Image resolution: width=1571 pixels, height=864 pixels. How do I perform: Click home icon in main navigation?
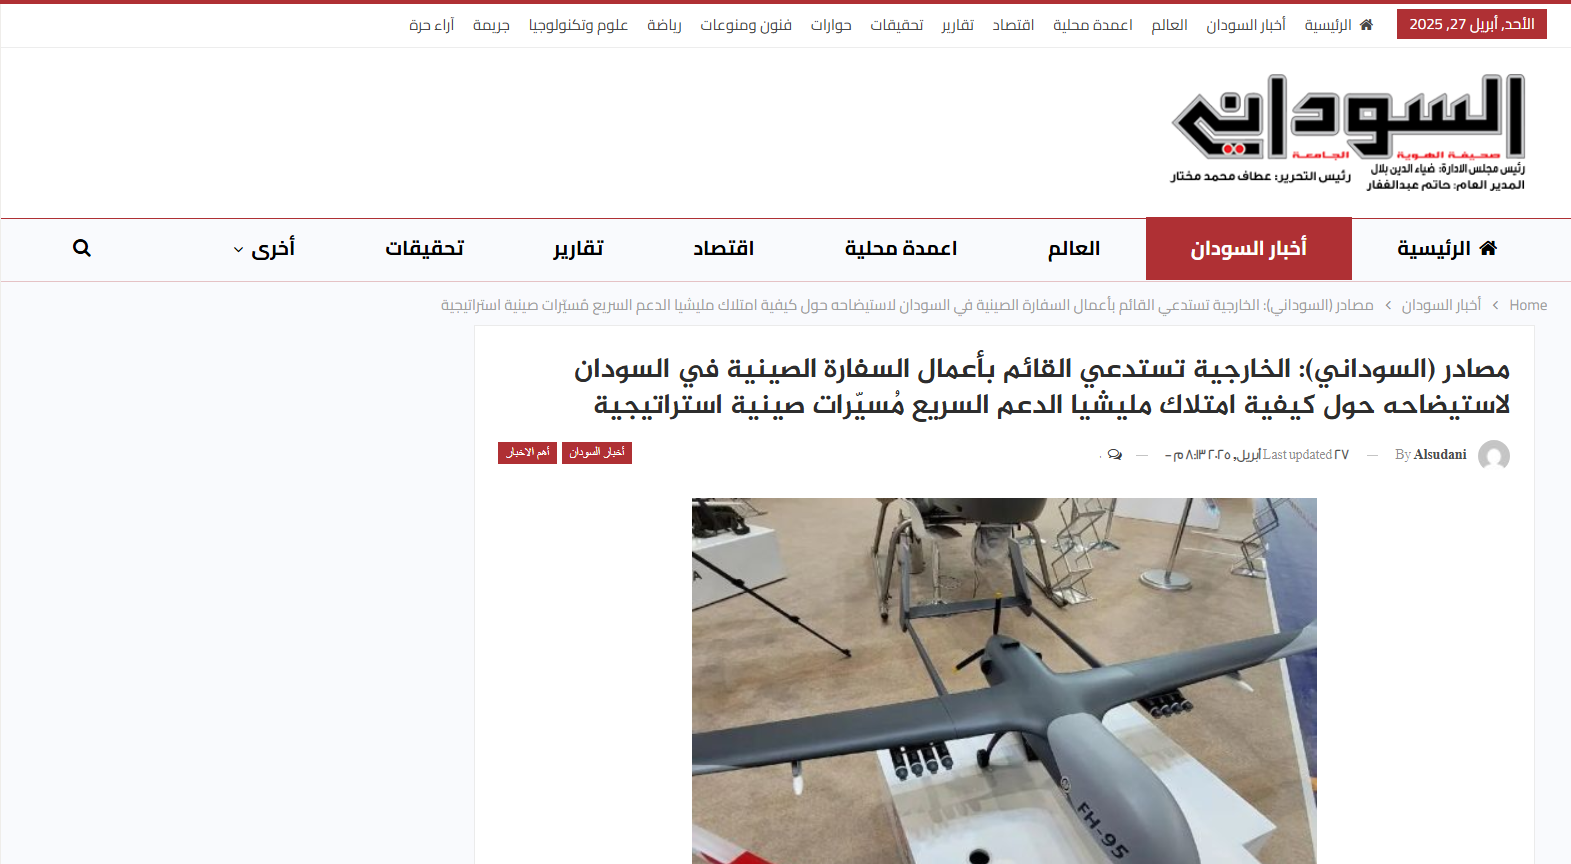pyautogui.click(x=1488, y=248)
